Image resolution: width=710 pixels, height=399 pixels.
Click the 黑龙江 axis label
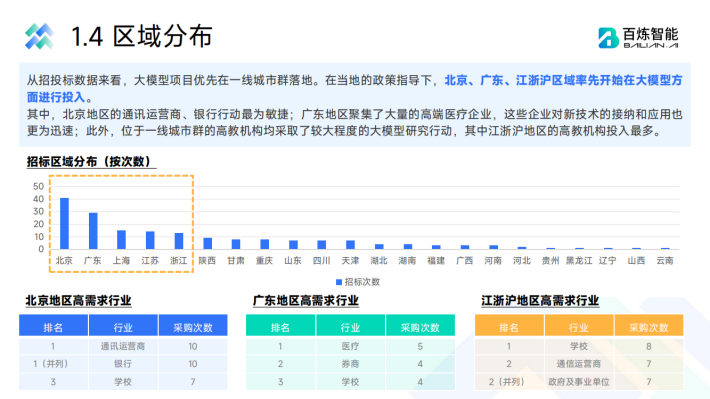[579, 260]
